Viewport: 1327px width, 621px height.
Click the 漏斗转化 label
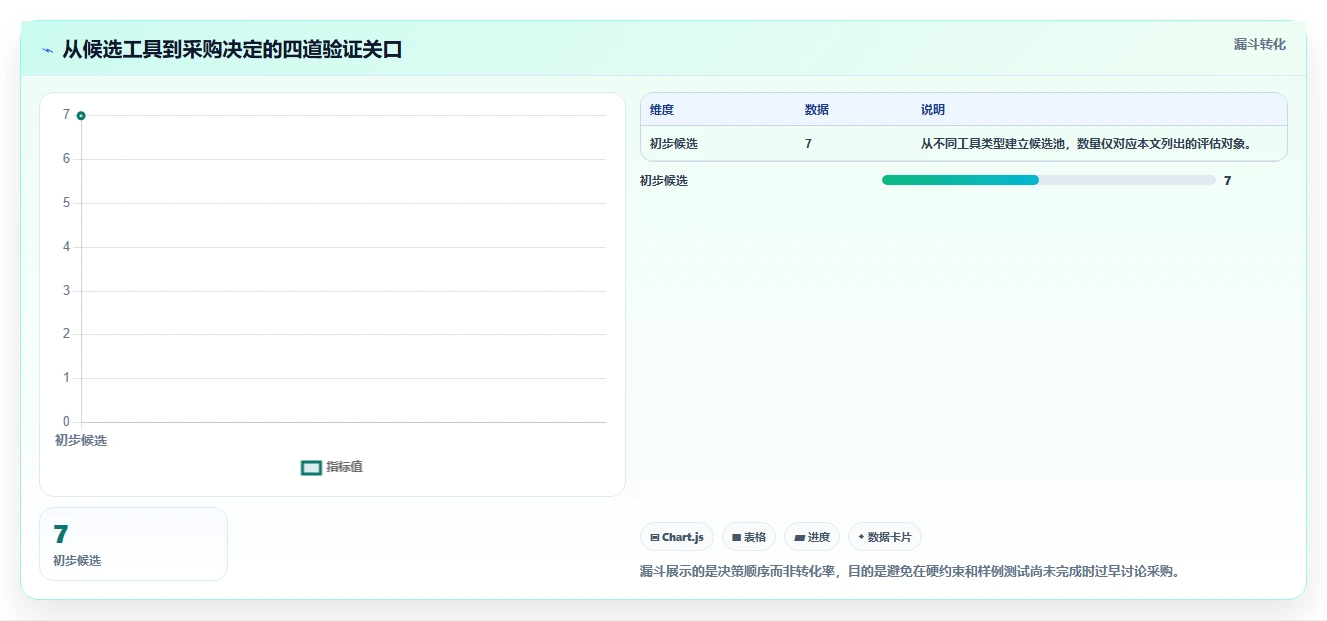[x=1259, y=44]
